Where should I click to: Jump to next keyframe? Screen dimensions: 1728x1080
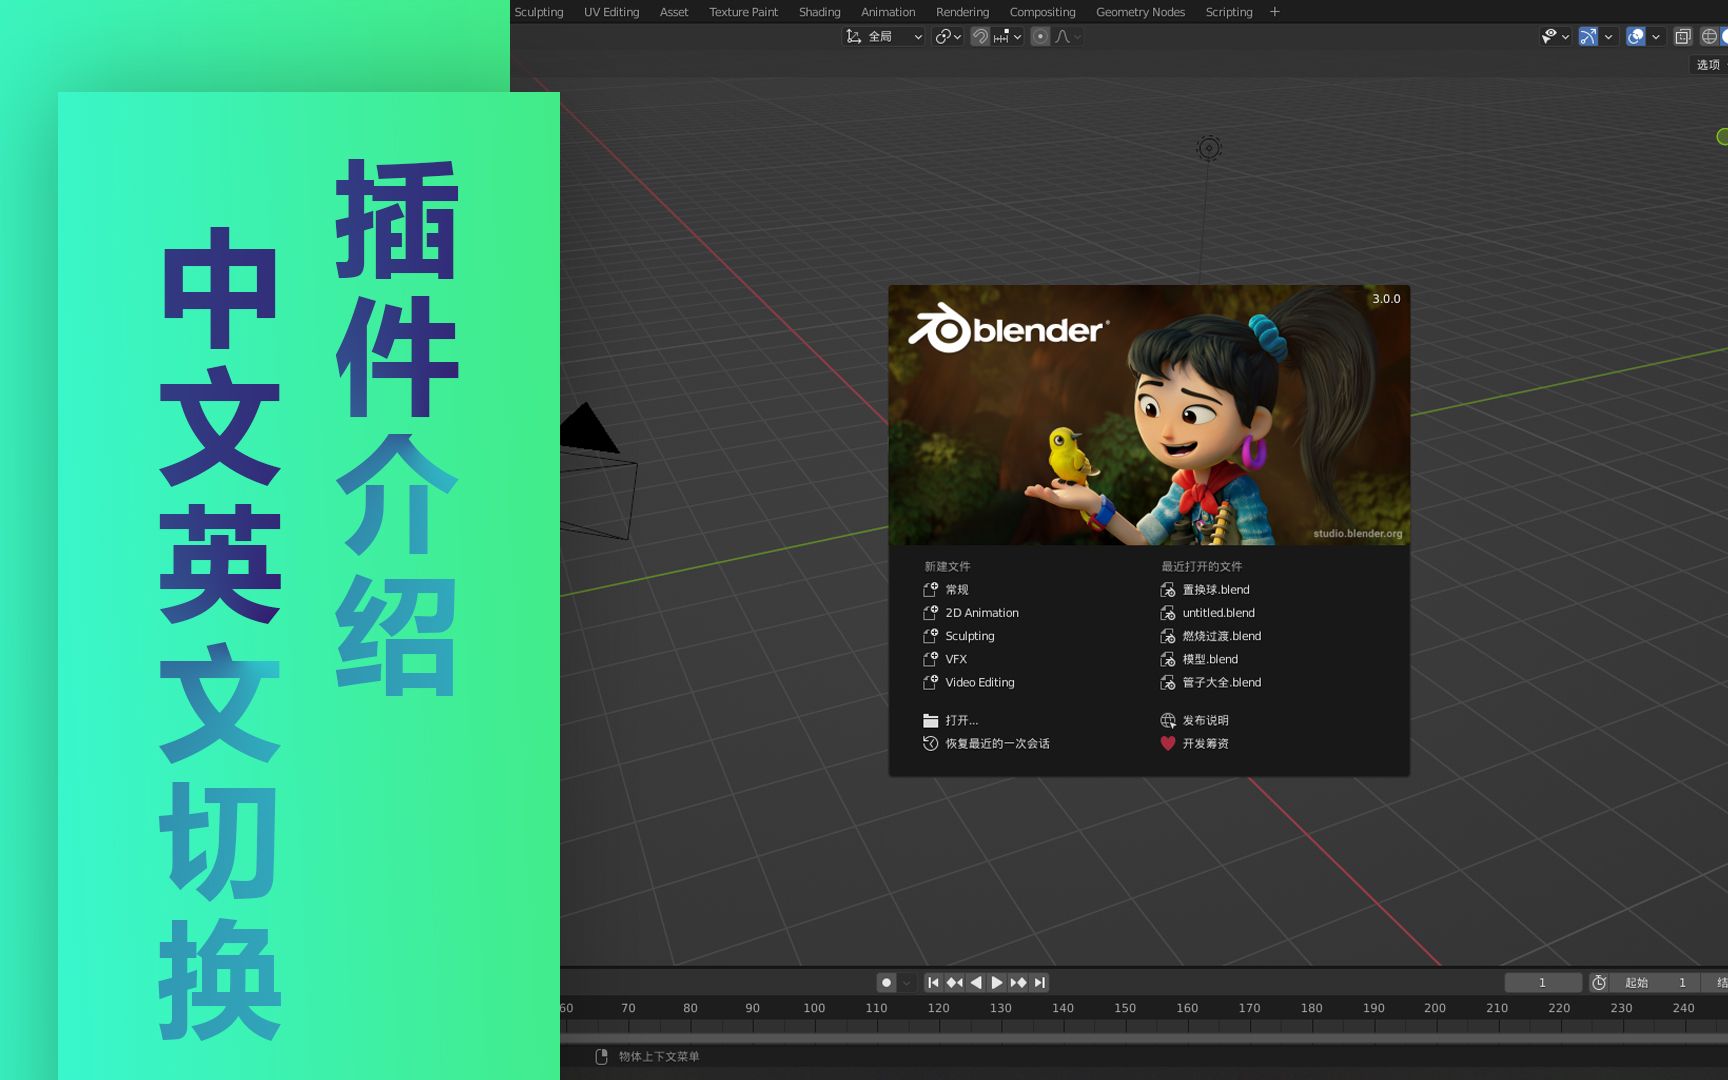[x=1018, y=983]
